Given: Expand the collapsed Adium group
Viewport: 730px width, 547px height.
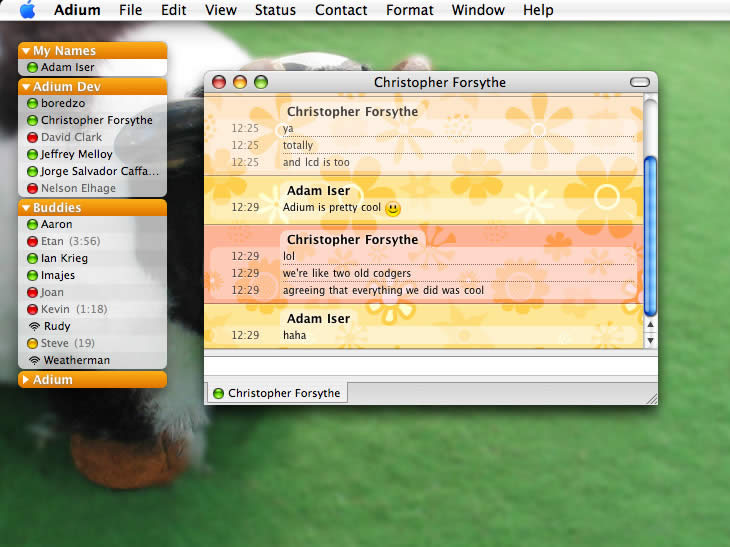Looking at the screenshot, I should click(26, 380).
